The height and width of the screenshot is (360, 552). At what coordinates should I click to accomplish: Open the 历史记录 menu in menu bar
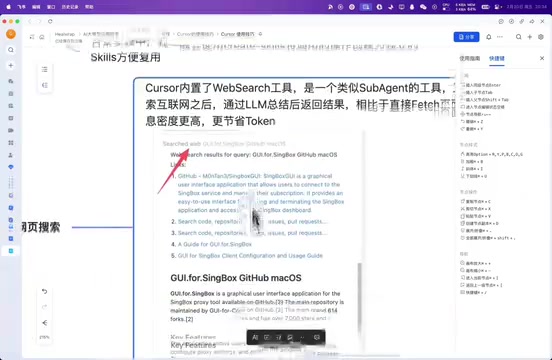pos(70,7)
